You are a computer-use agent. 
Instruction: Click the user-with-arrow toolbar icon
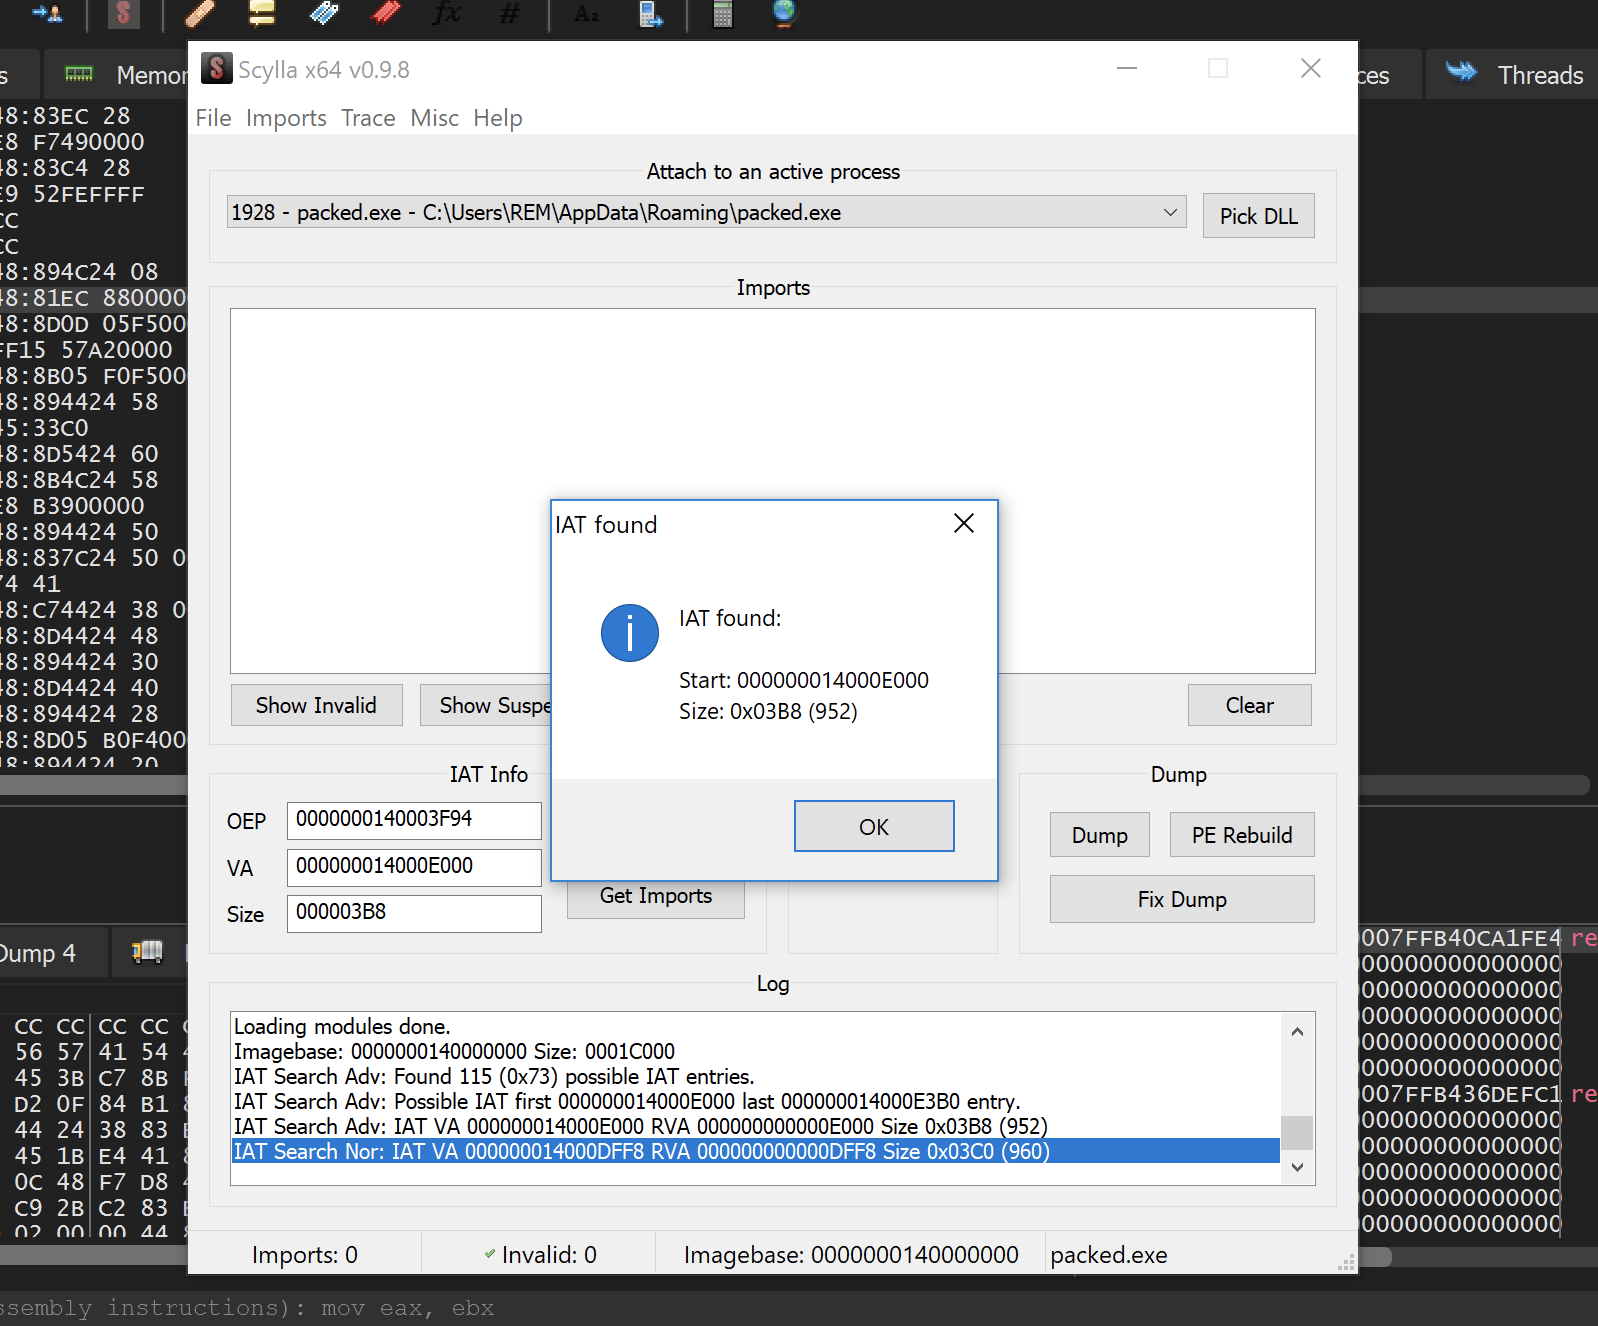tap(47, 13)
